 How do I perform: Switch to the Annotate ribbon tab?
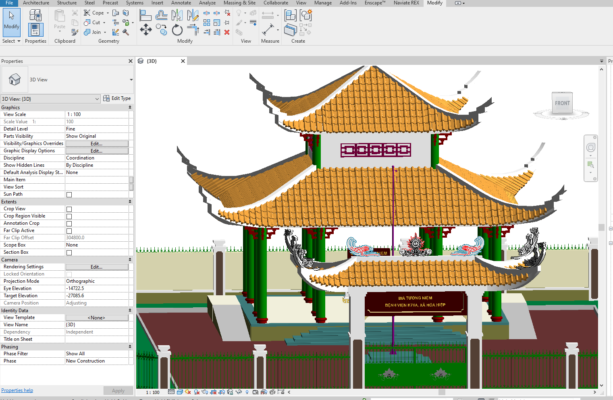181,4
